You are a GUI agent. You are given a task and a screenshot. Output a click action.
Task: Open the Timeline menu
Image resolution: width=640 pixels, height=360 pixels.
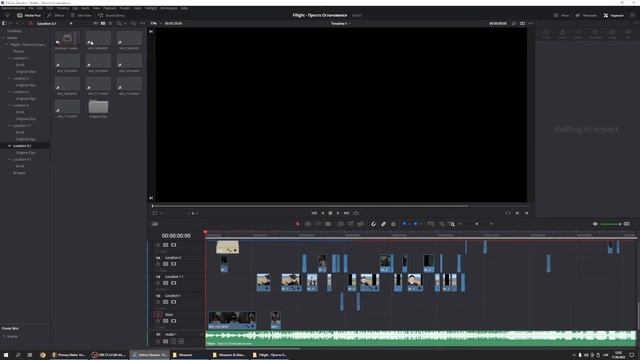click(x=62, y=8)
